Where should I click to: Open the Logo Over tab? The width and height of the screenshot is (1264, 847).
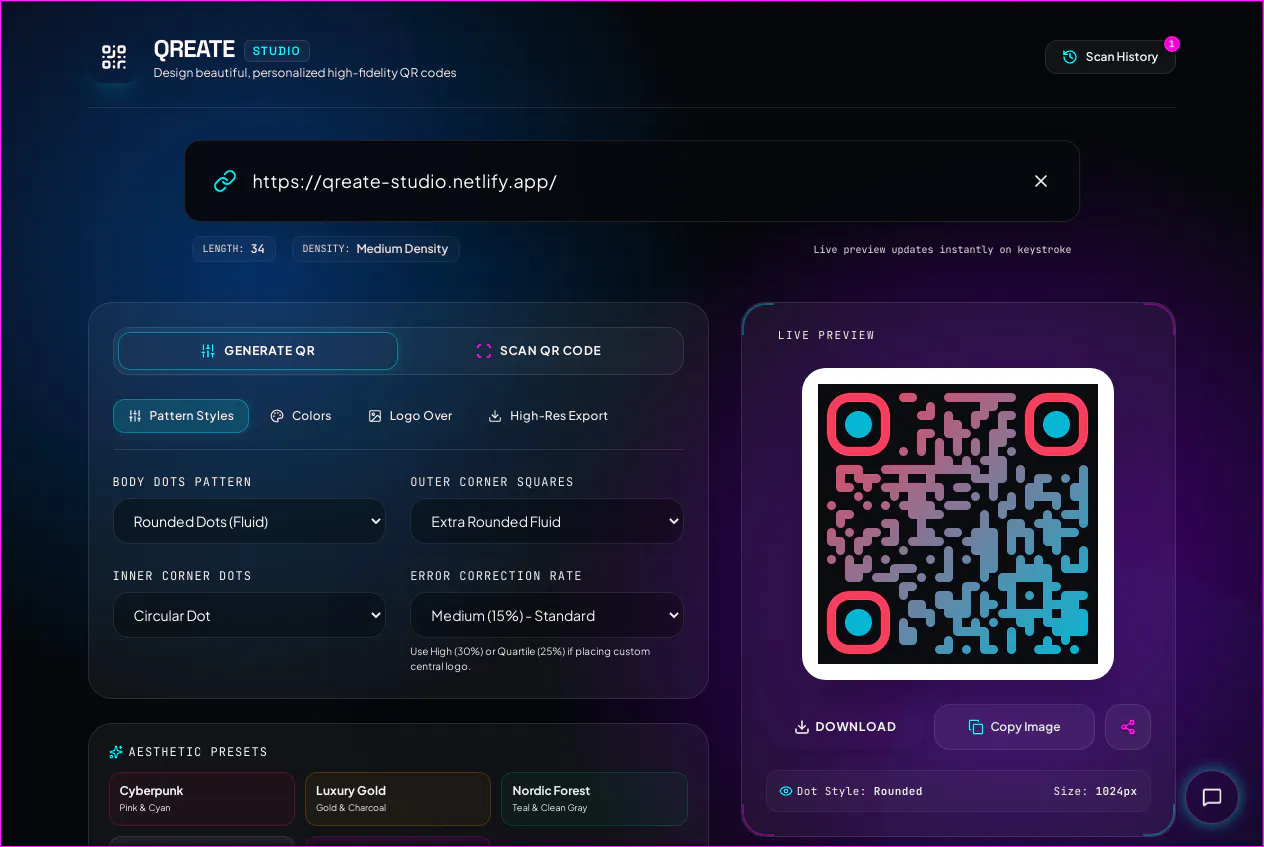(x=410, y=416)
